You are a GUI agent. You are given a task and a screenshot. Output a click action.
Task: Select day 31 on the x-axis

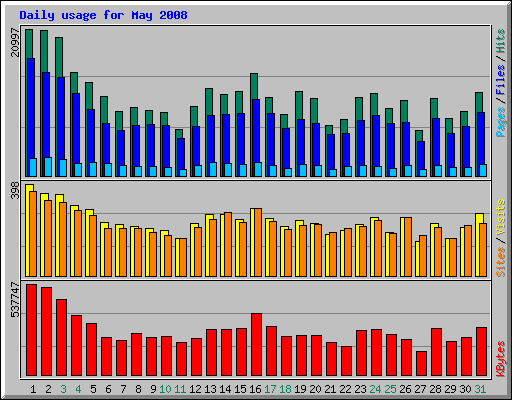[480, 389]
